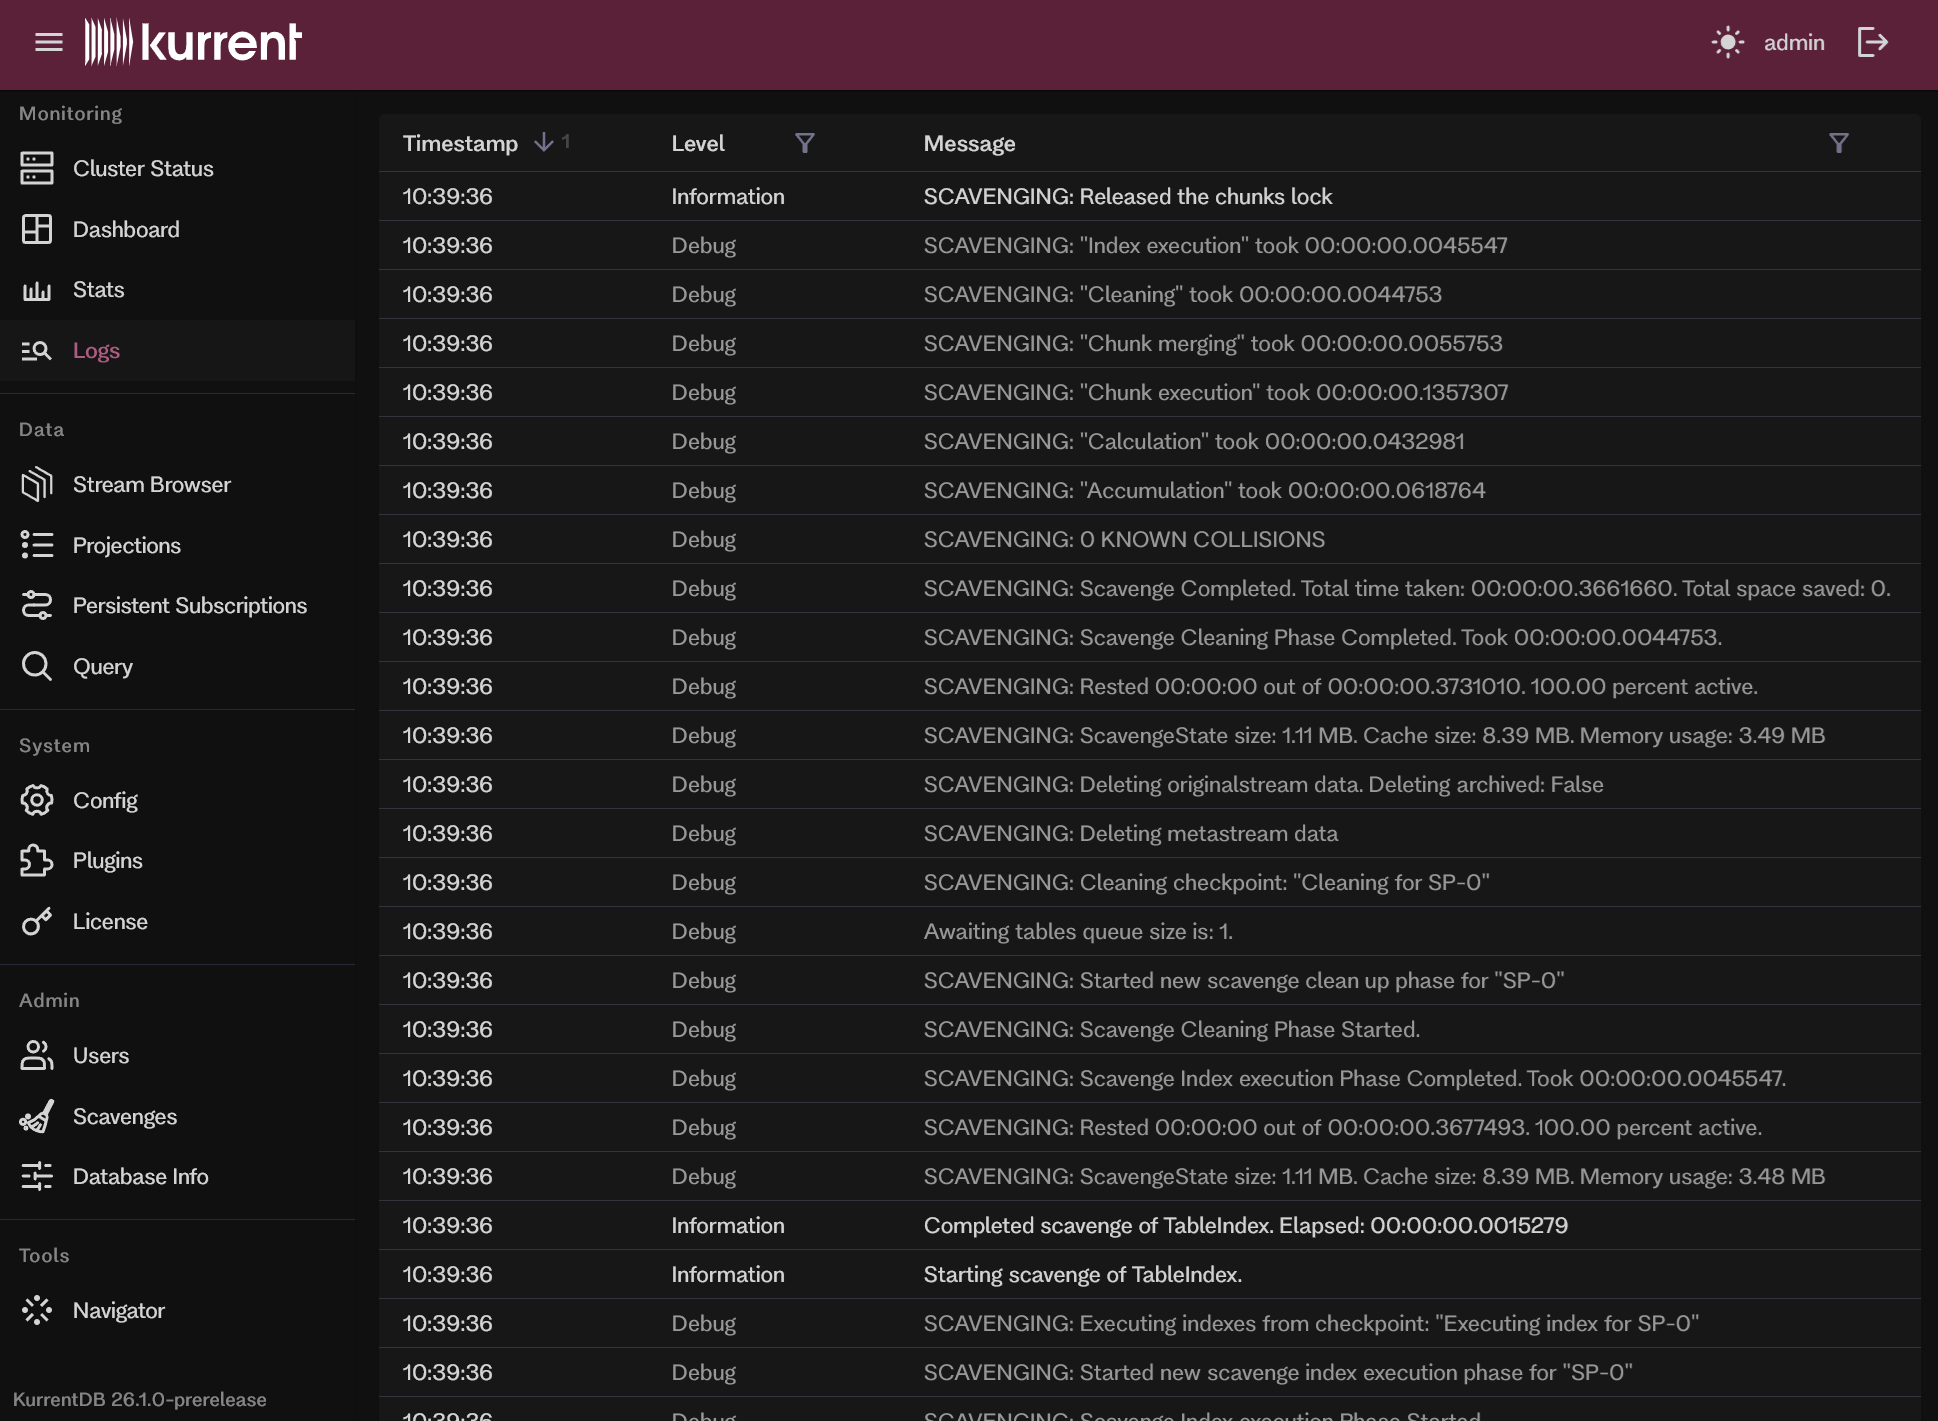Click the Kurrent logo

coord(192,42)
